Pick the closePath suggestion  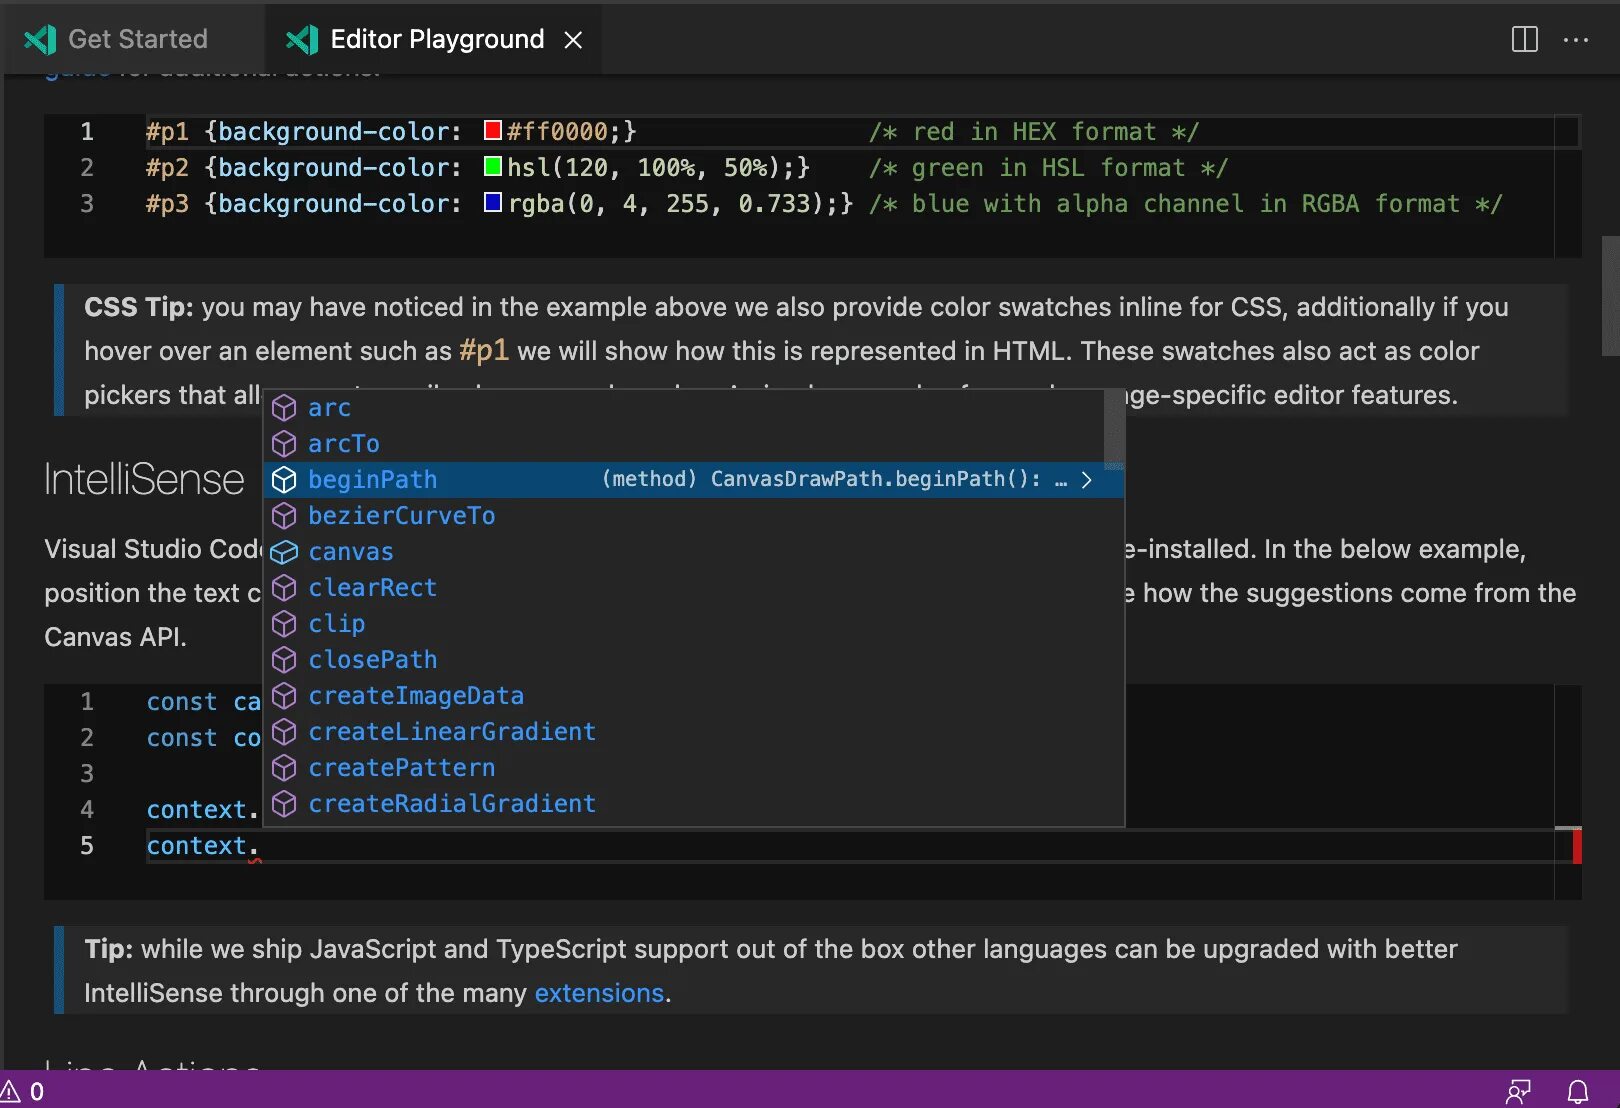[694, 660]
